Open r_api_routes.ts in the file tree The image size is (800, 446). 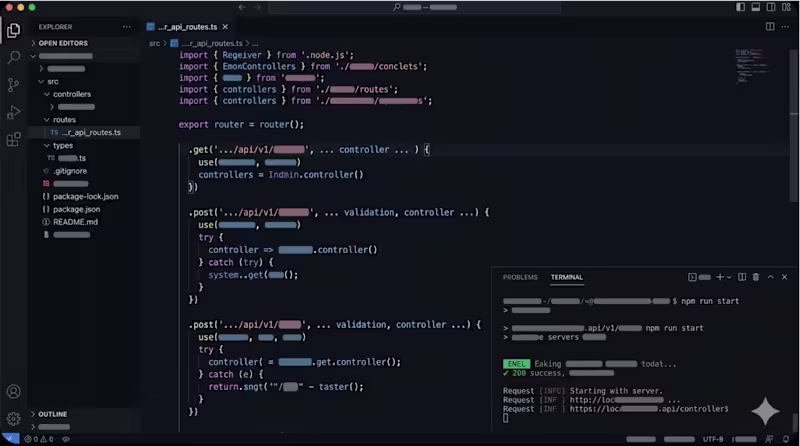click(91, 133)
